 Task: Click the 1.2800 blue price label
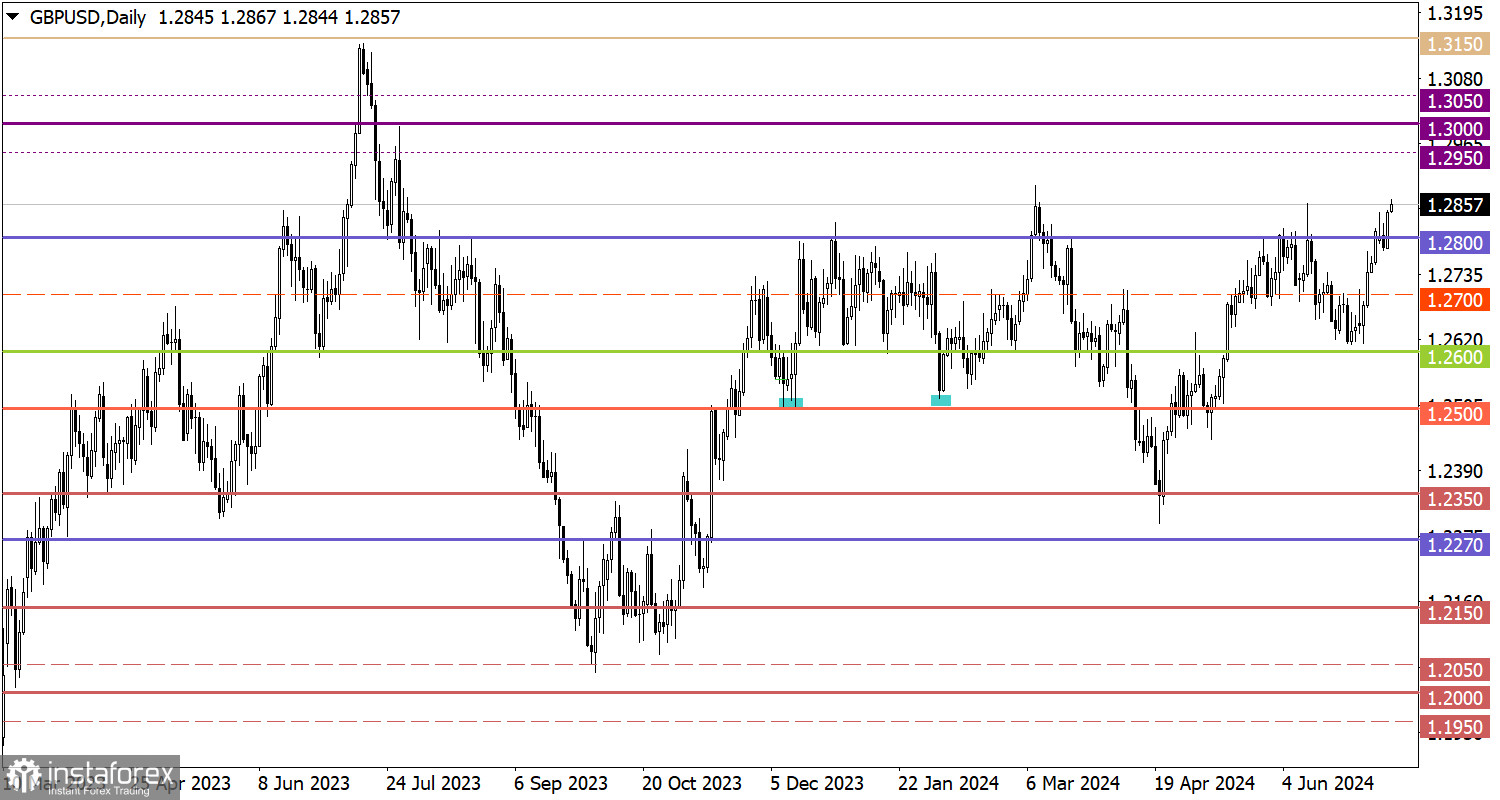point(1455,242)
